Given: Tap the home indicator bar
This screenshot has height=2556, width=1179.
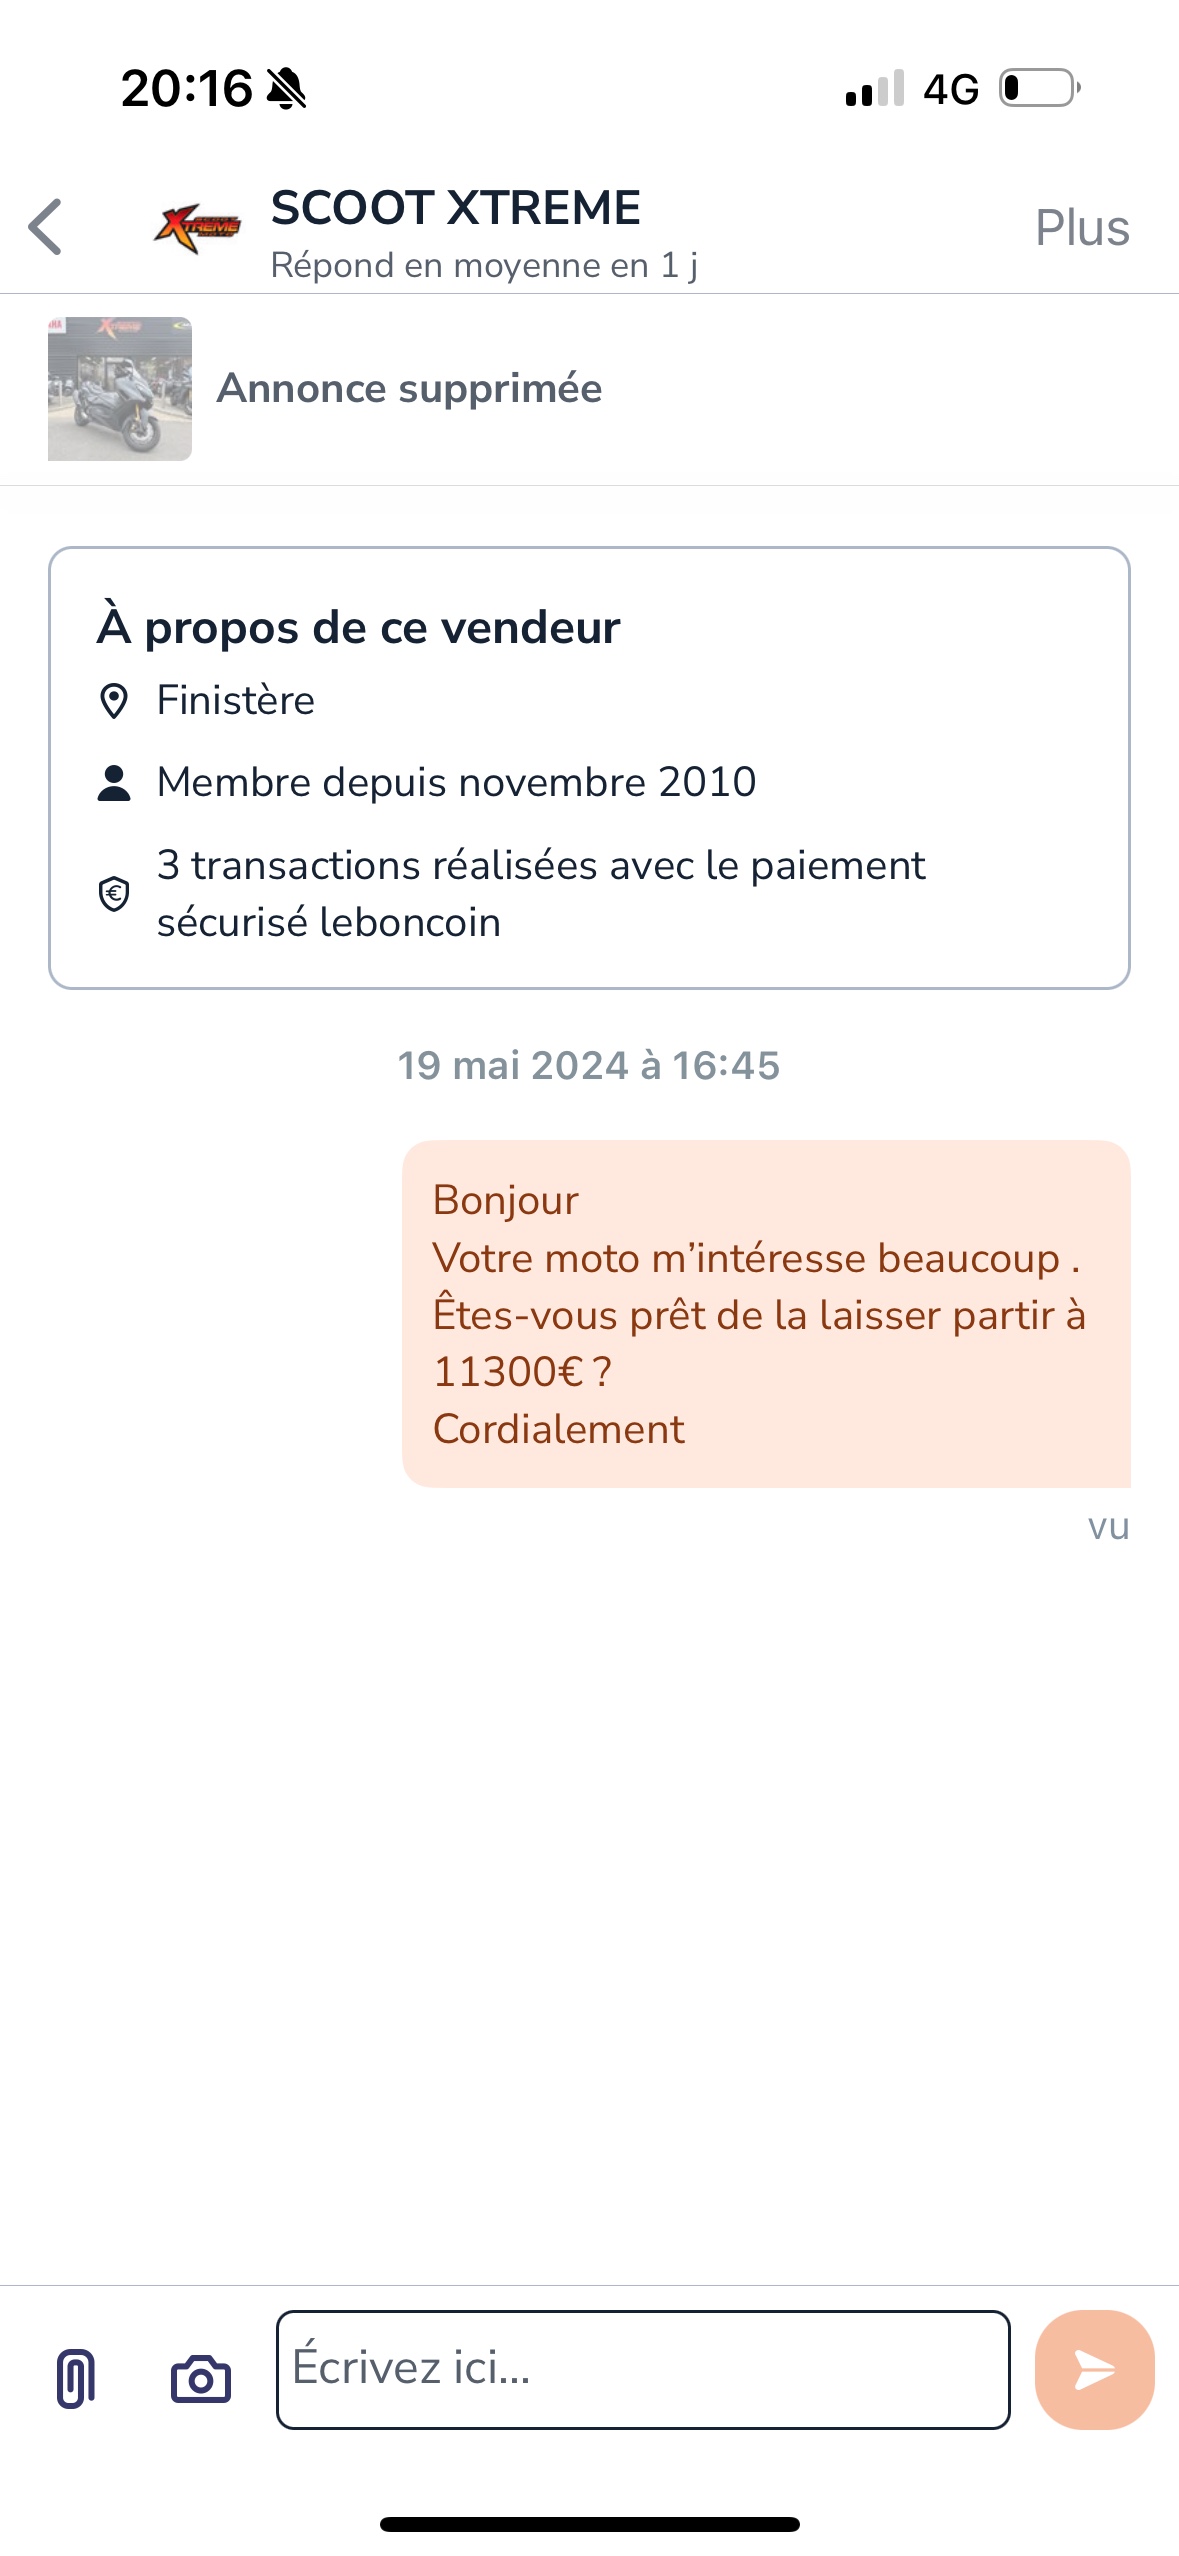Looking at the screenshot, I should click(x=590, y=2524).
